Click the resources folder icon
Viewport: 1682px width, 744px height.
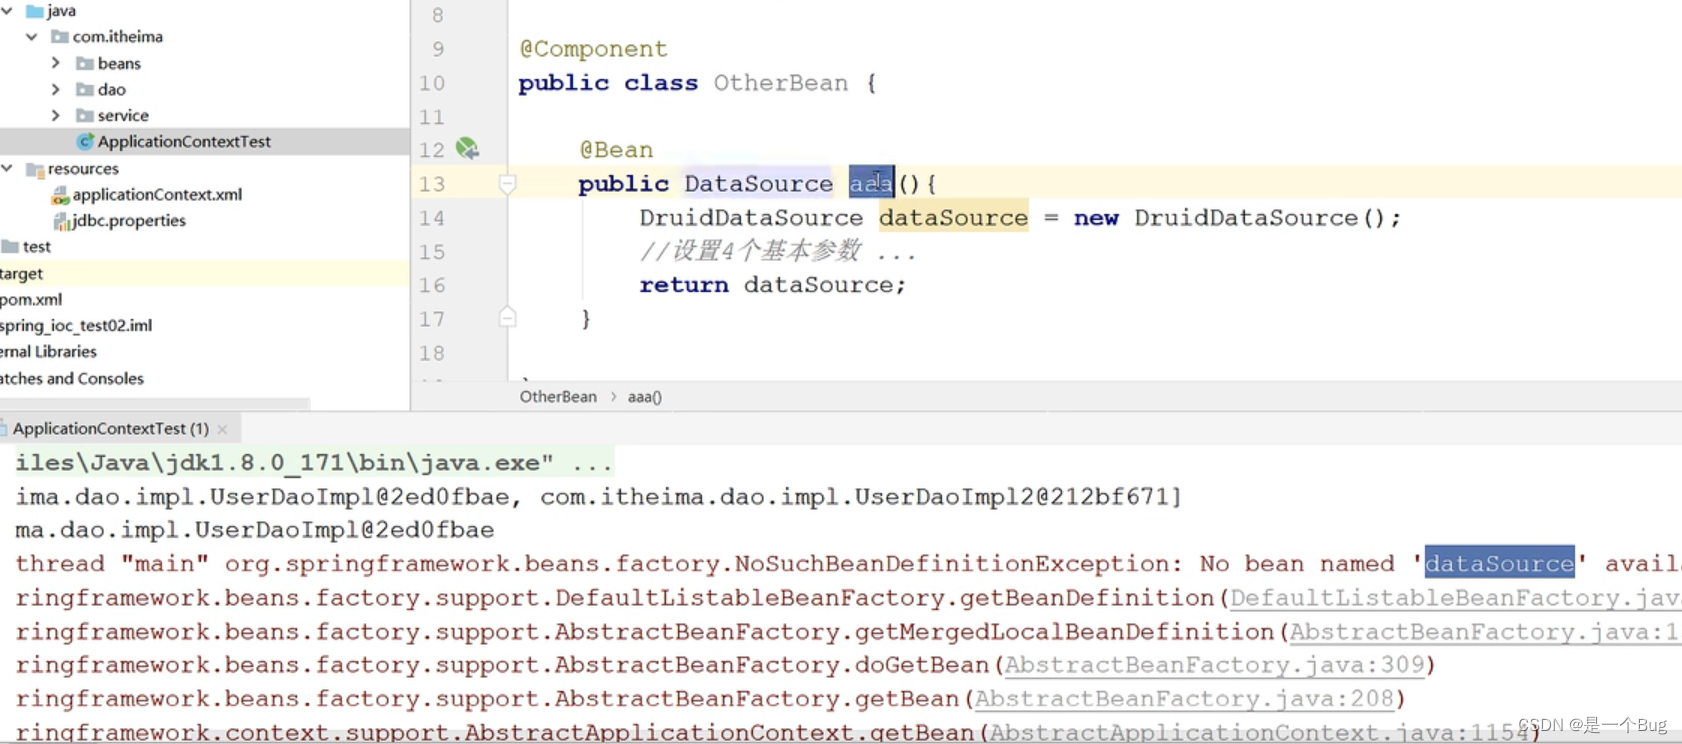point(35,169)
